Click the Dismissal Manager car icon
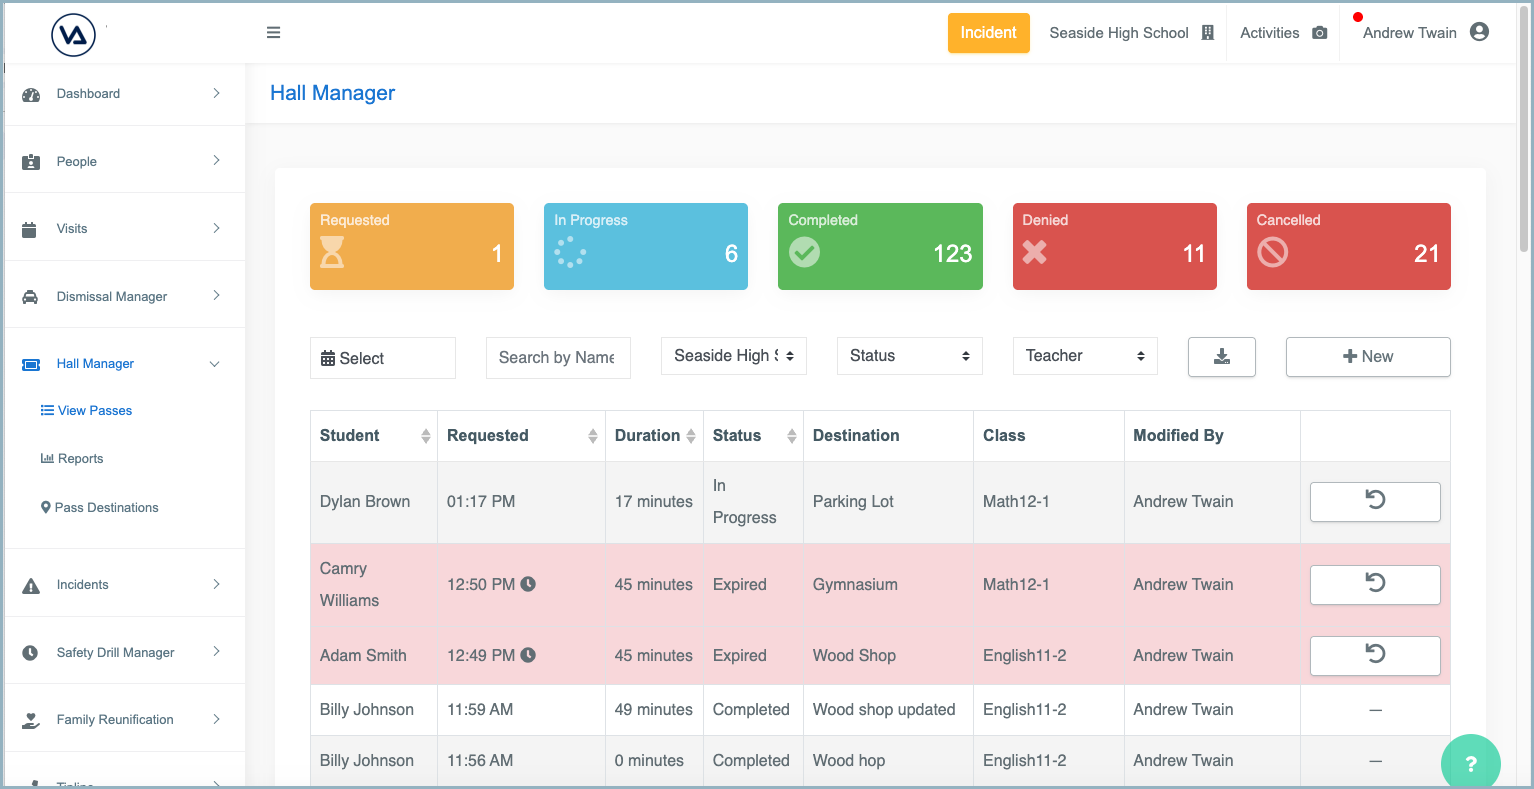Viewport: 1534px width, 789px height. [x=30, y=297]
